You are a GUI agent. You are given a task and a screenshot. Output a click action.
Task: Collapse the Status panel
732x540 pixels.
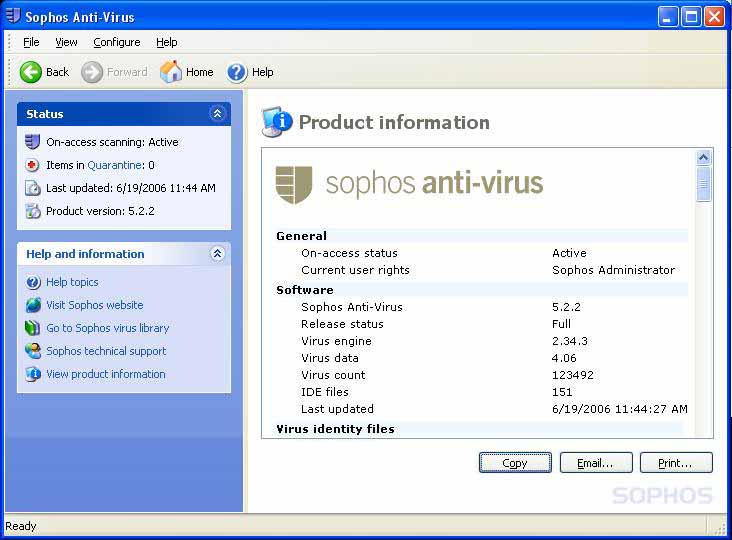[x=217, y=114]
